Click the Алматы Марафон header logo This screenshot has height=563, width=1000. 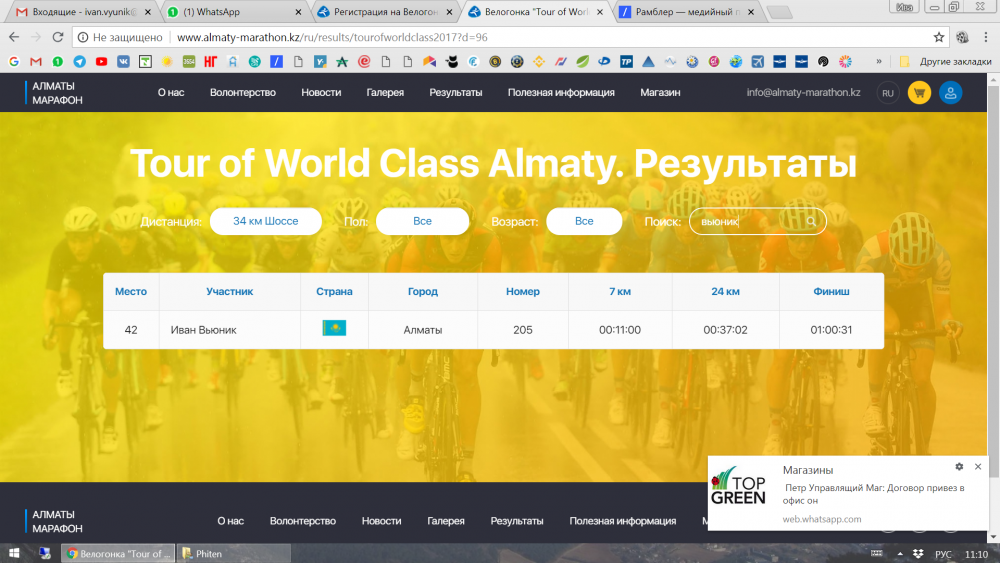point(57,93)
